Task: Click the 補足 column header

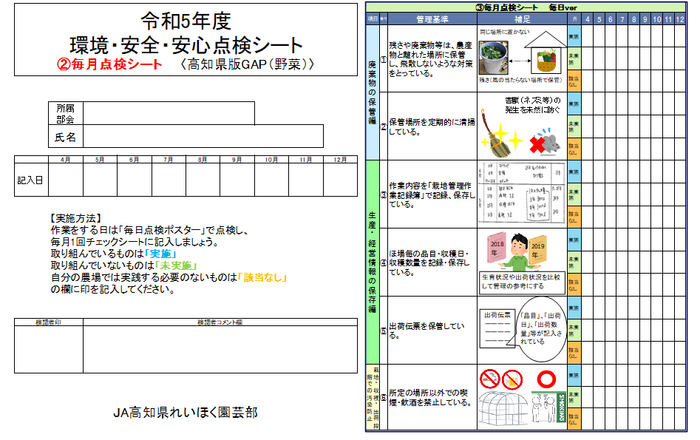Action: [x=522, y=19]
